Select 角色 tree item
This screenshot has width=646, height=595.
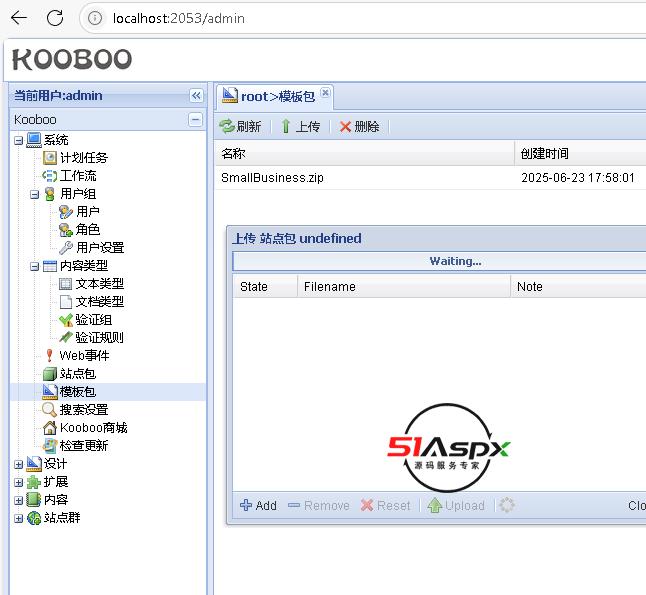tap(88, 230)
